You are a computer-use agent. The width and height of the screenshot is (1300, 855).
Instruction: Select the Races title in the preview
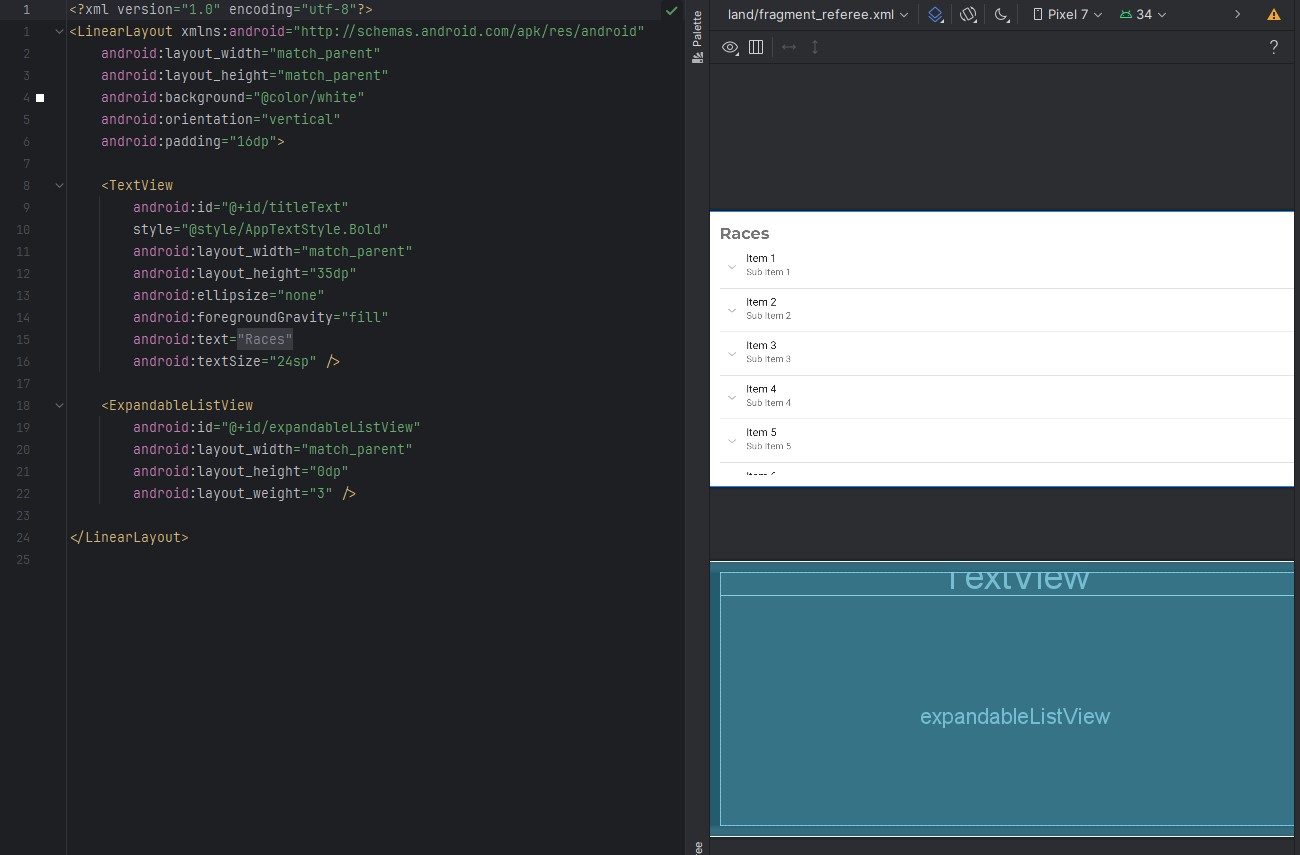click(x=744, y=234)
